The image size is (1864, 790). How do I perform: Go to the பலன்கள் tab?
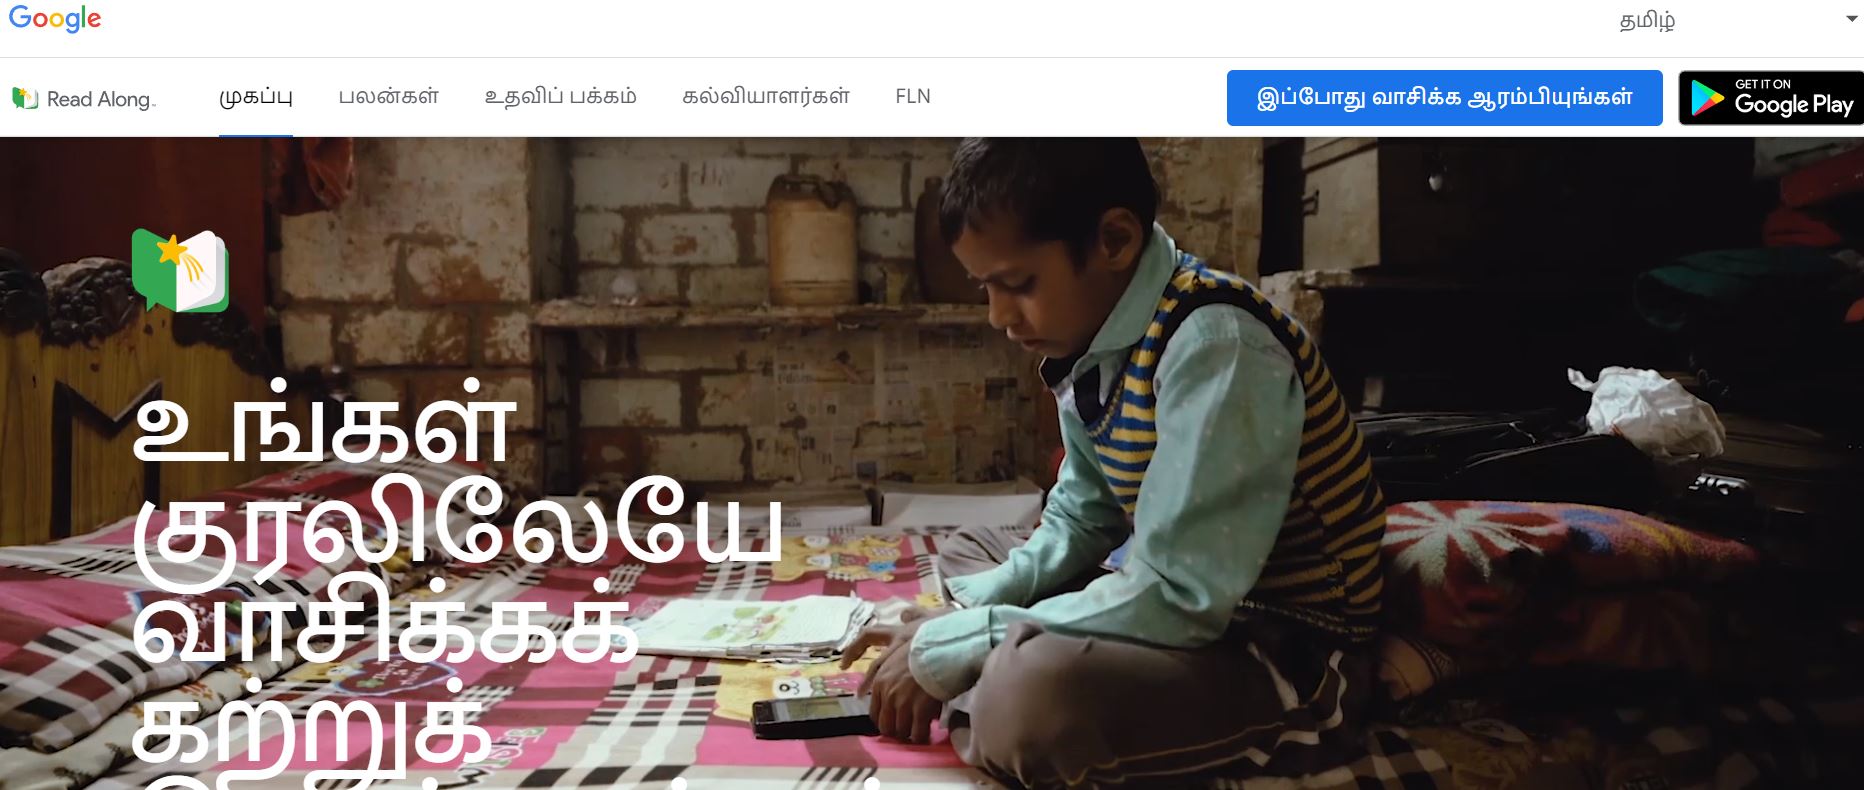point(388,97)
